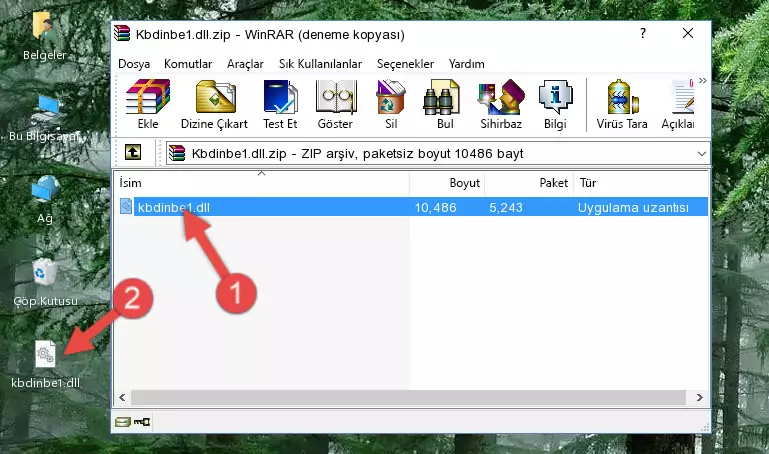The image size is (769, 454).
Task: Open the Dosya menu
Action: pyautogui.click(x=134, y=64)
